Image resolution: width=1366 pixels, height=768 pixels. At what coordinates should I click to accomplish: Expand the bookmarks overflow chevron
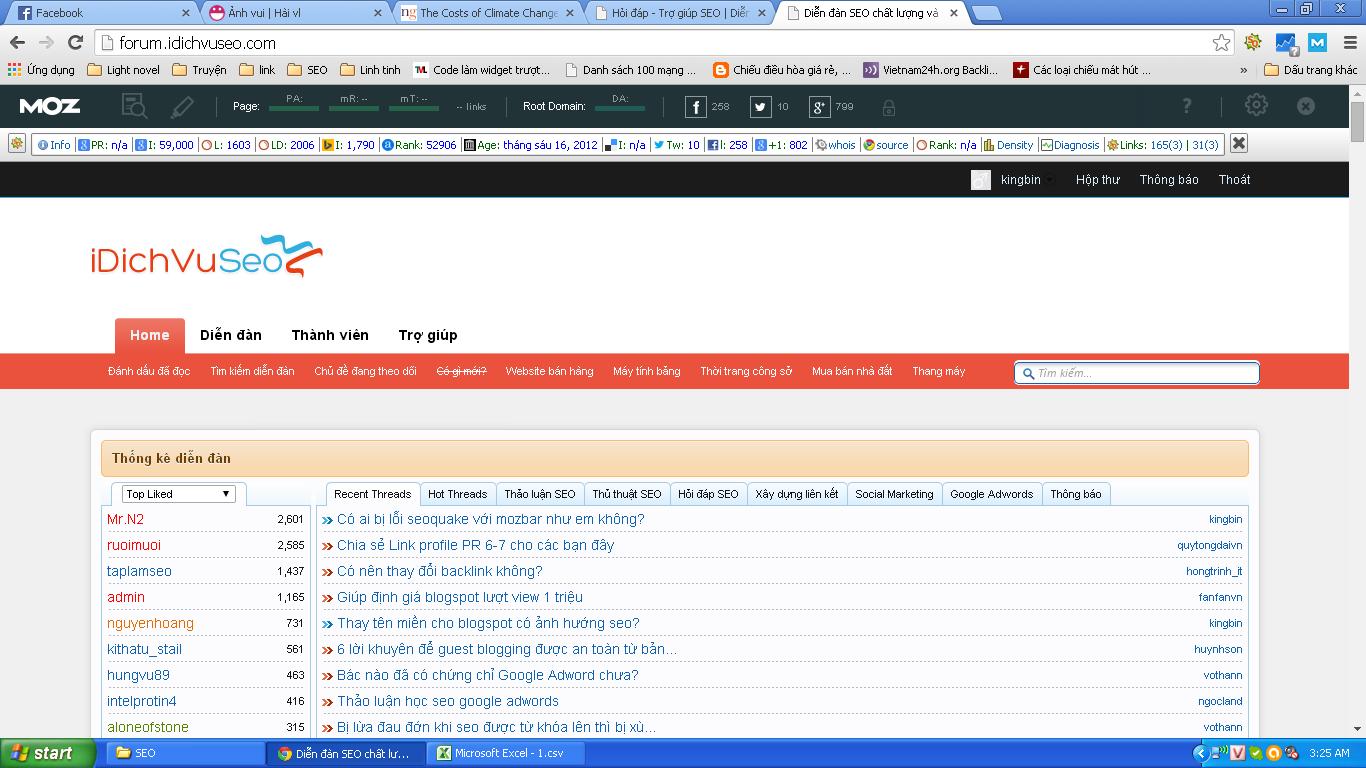1243,70
